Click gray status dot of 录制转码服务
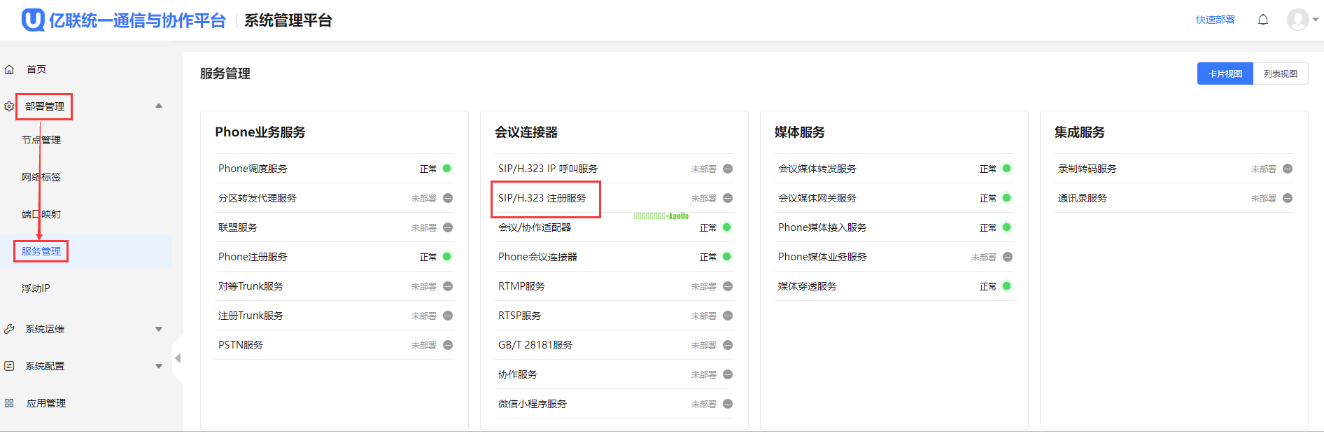The height and width of the screenshot is (432, 1324). click(x=1287, y=169)
